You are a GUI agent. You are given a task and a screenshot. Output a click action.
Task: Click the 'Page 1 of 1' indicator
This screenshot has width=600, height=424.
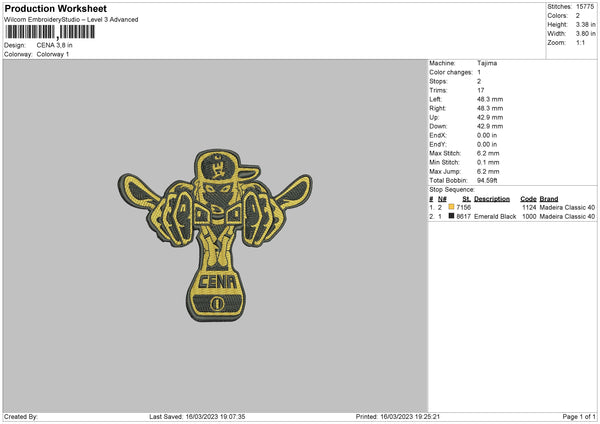pyautogui.click(x=579, y=417)
